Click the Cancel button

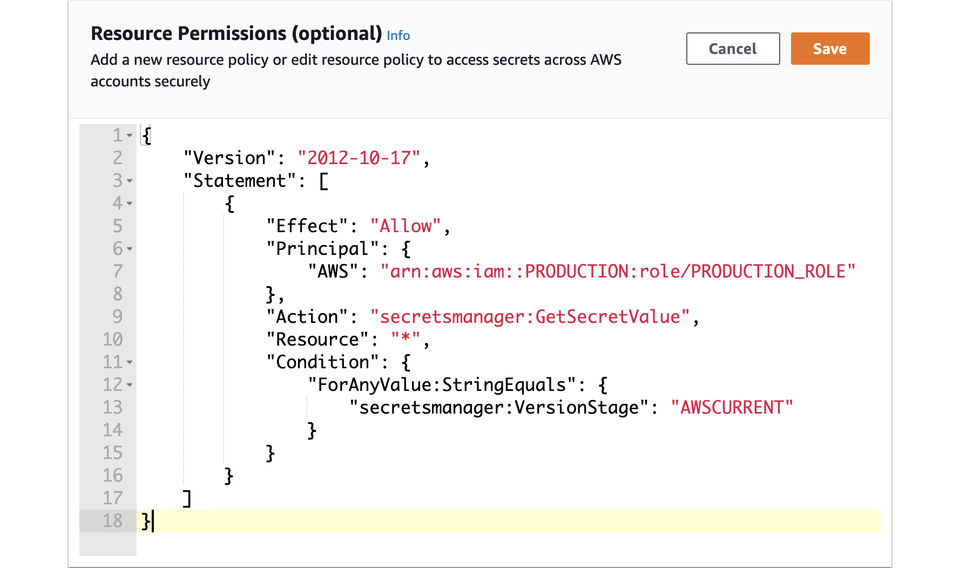tap(732, 49)
